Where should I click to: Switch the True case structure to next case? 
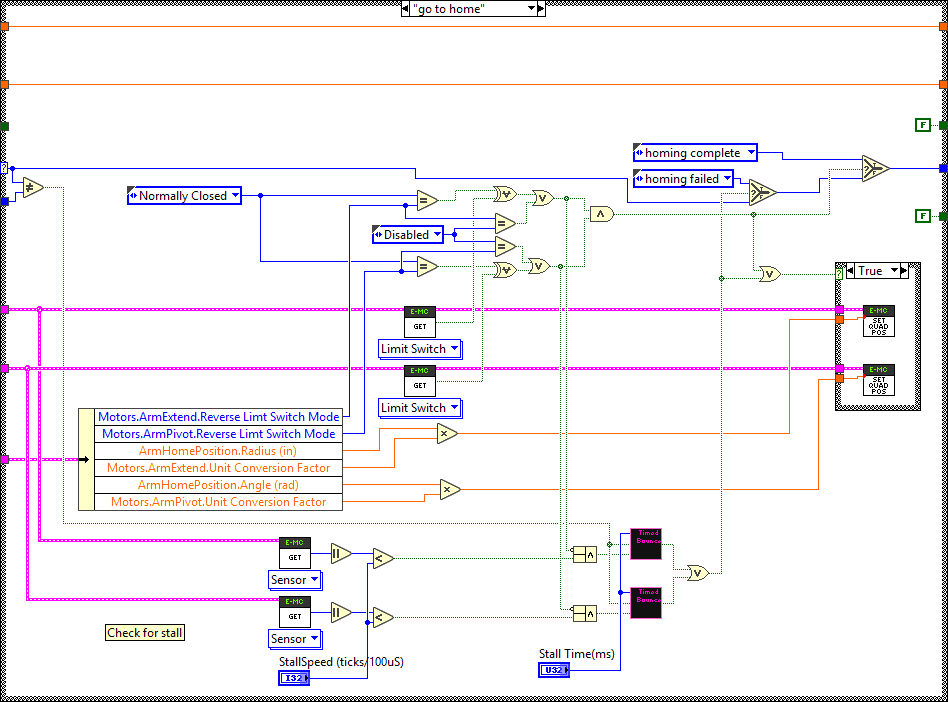pyautogui.click(x=903, y=271)
